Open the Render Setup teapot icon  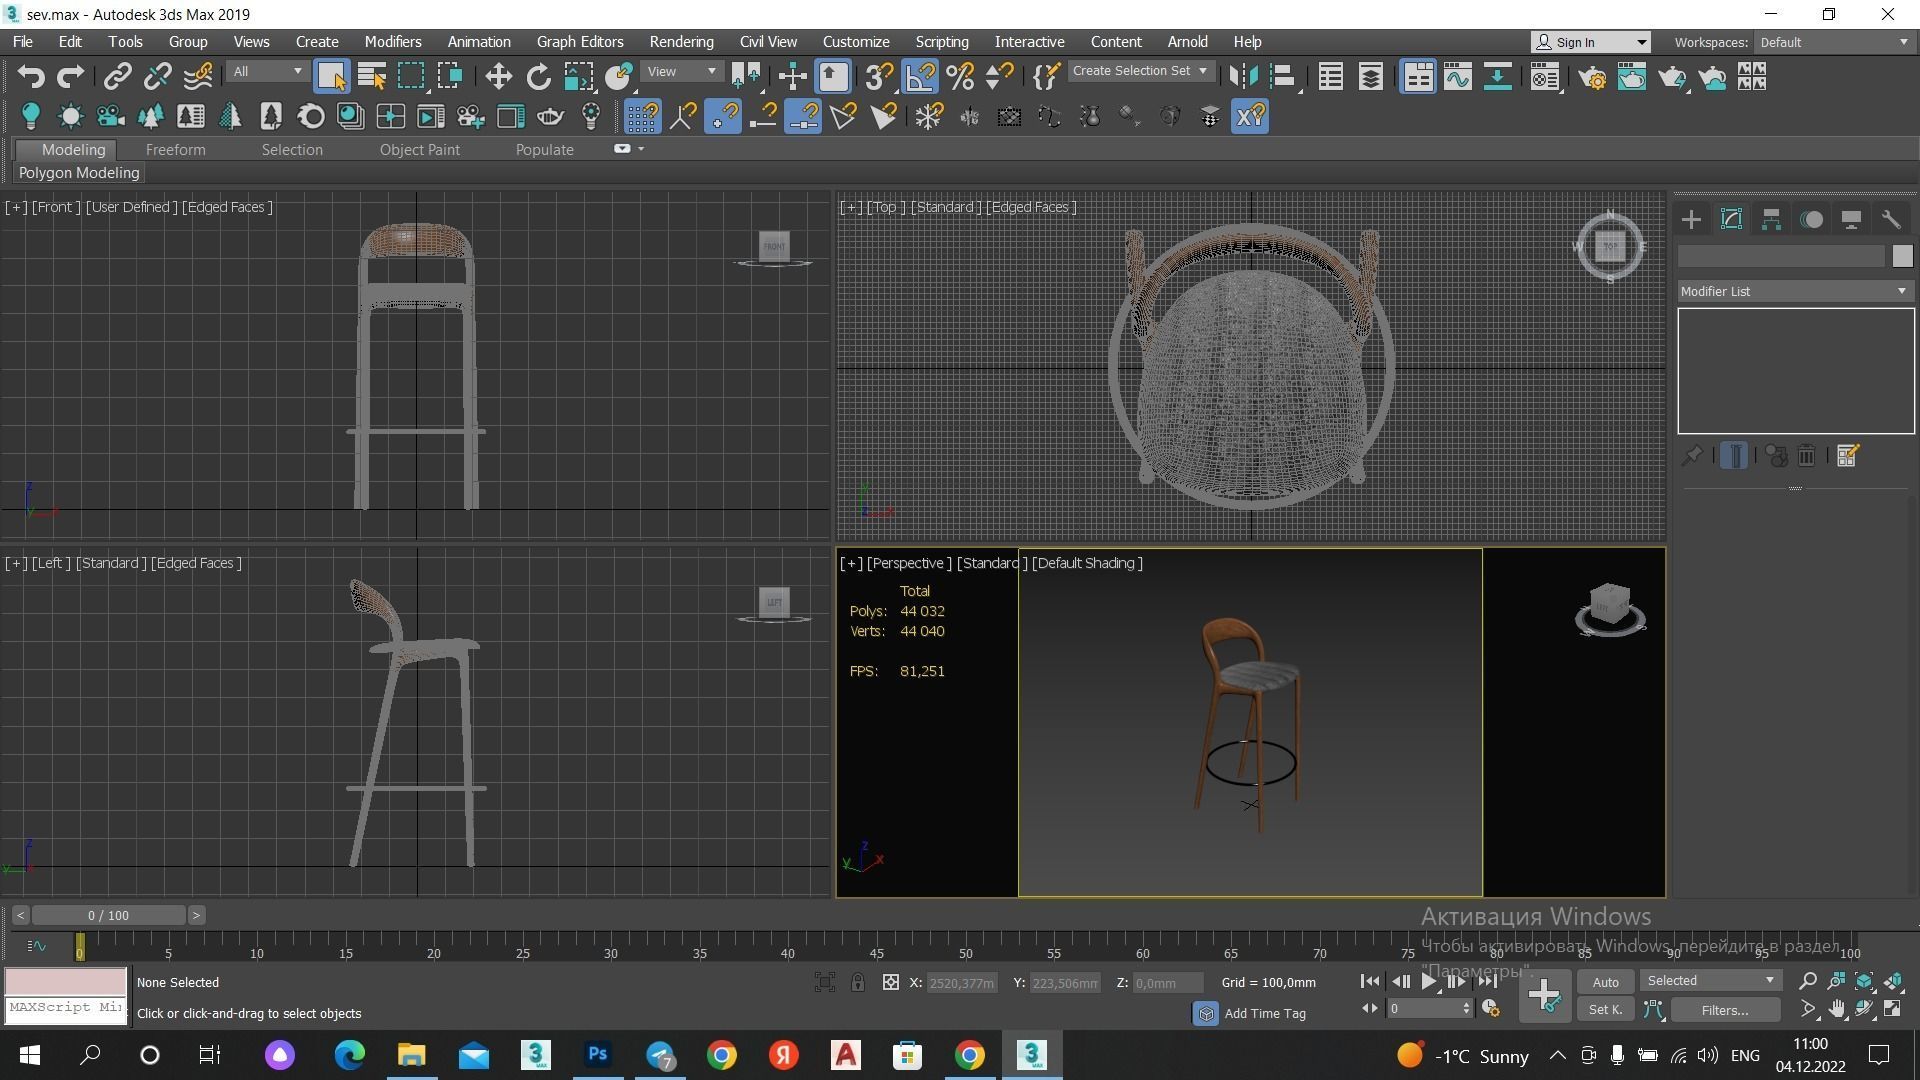coord(1593,77)
